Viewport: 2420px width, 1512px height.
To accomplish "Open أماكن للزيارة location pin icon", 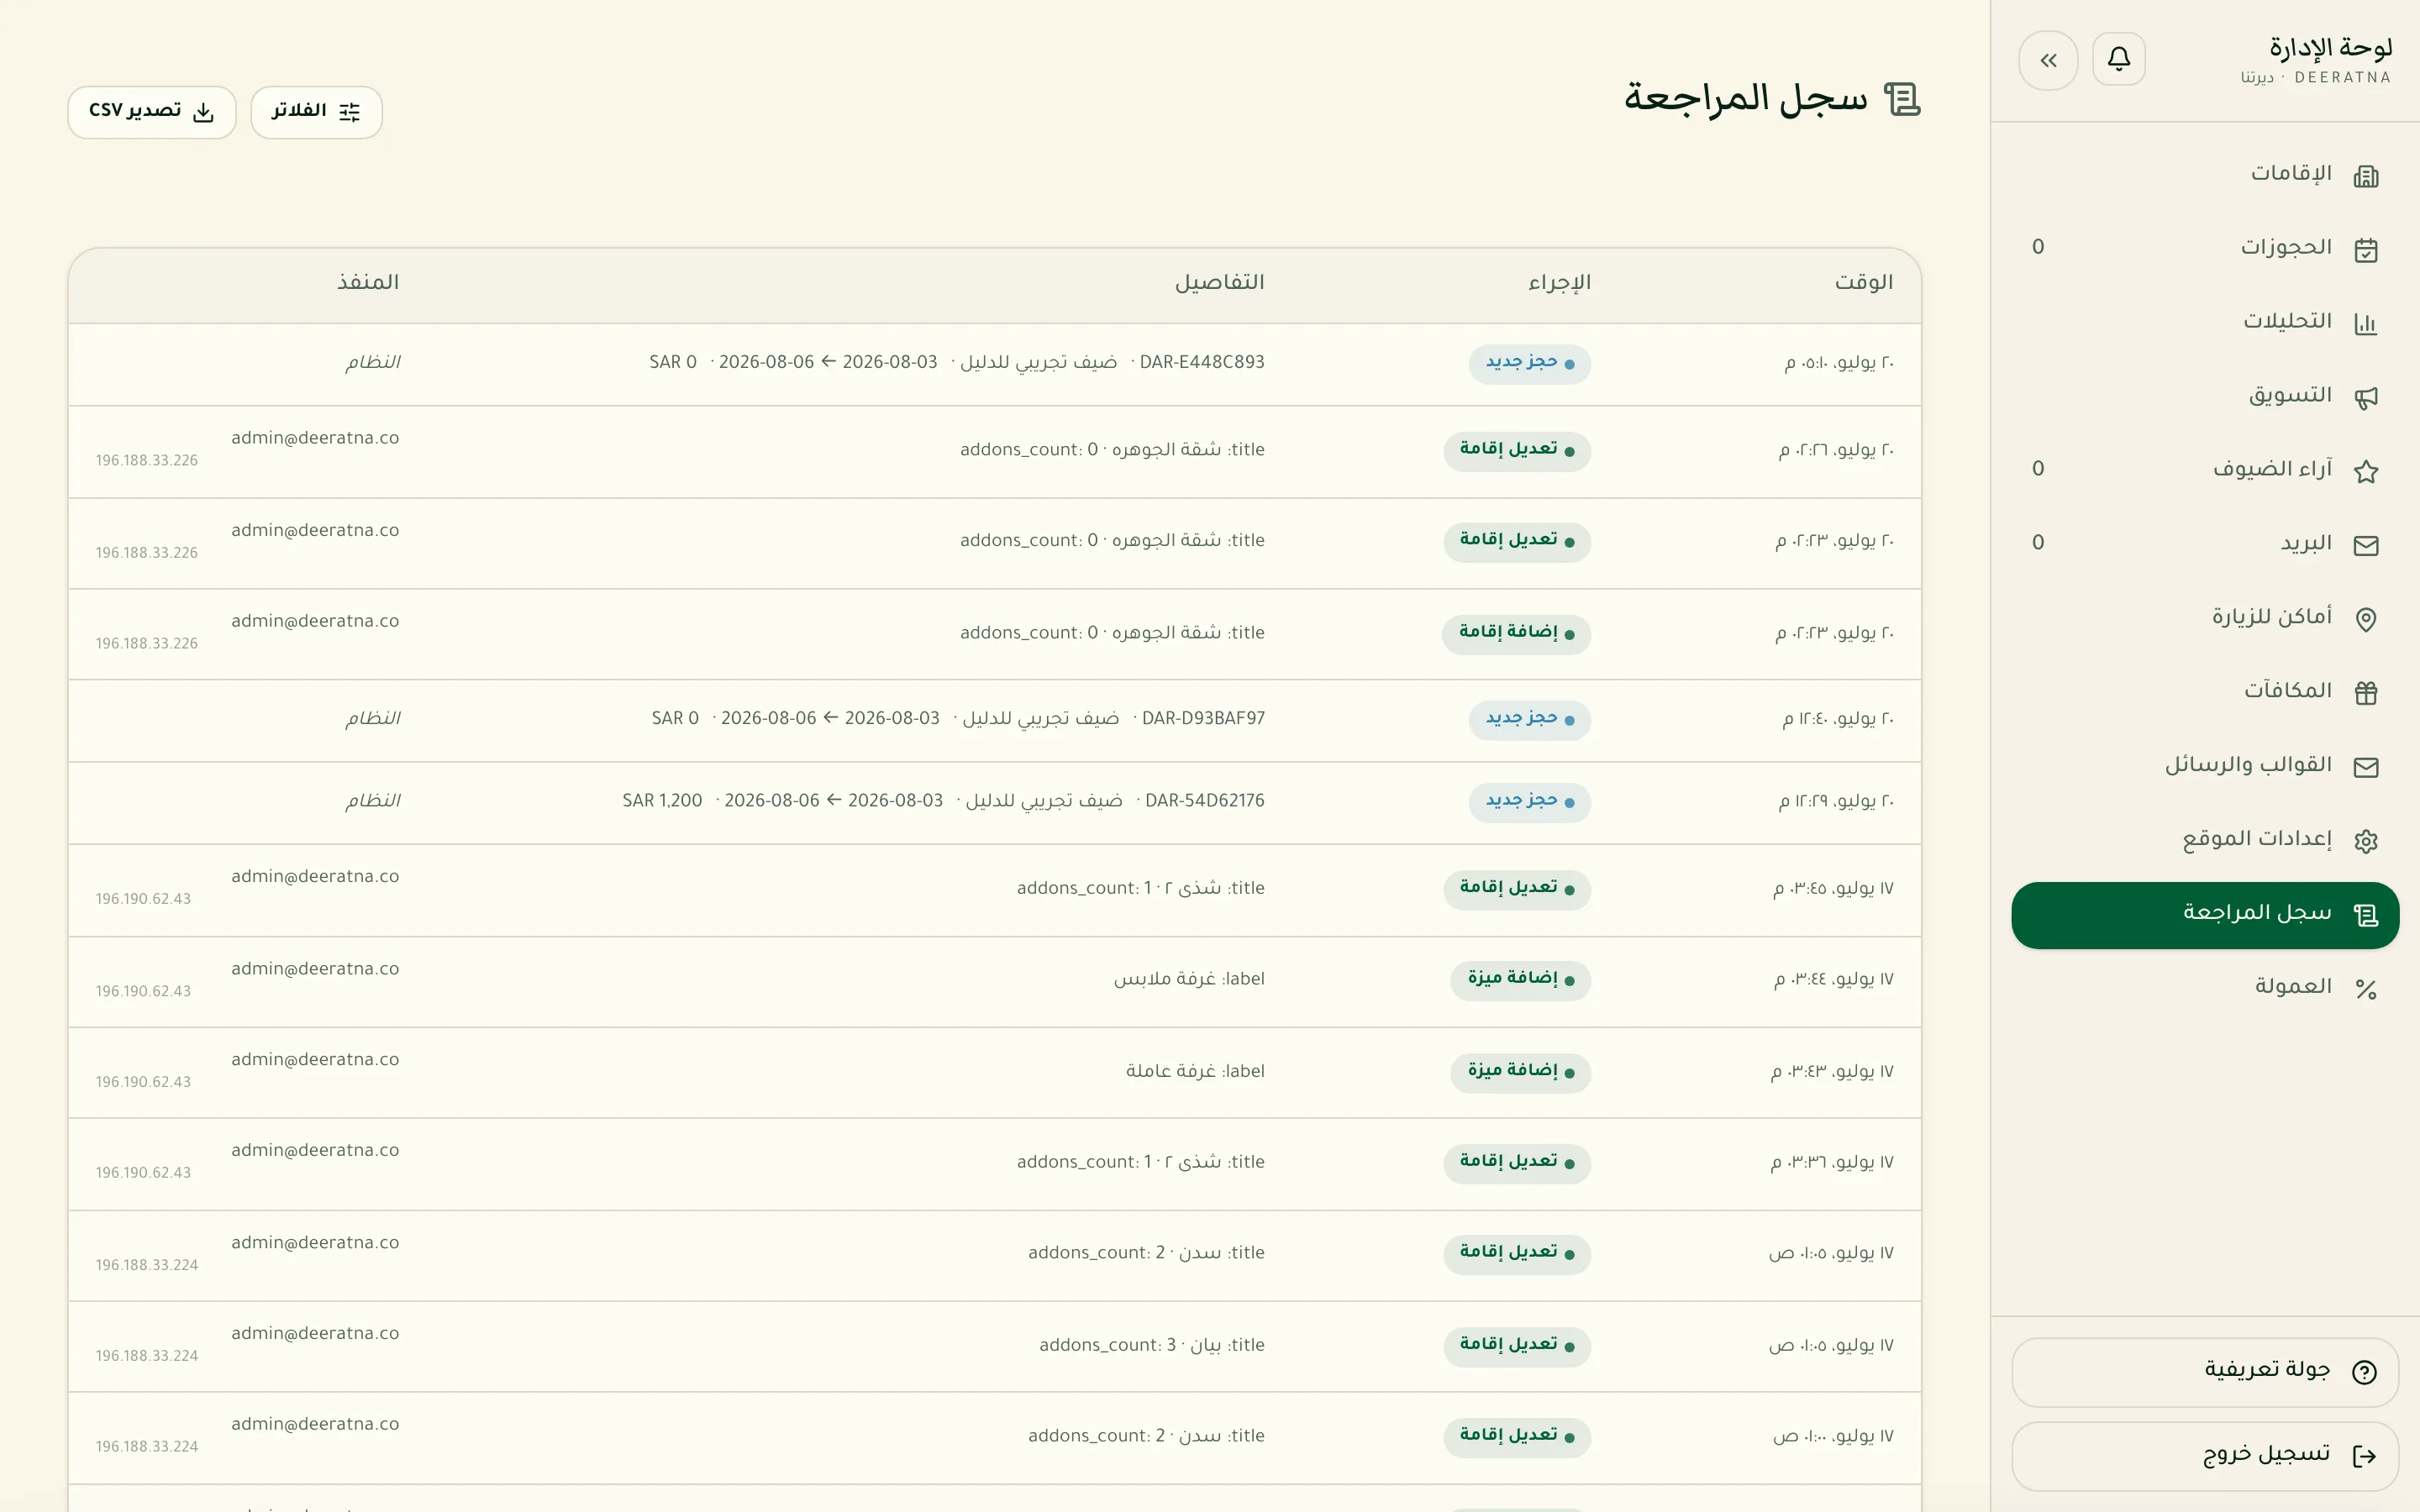I will (2365, 619).
